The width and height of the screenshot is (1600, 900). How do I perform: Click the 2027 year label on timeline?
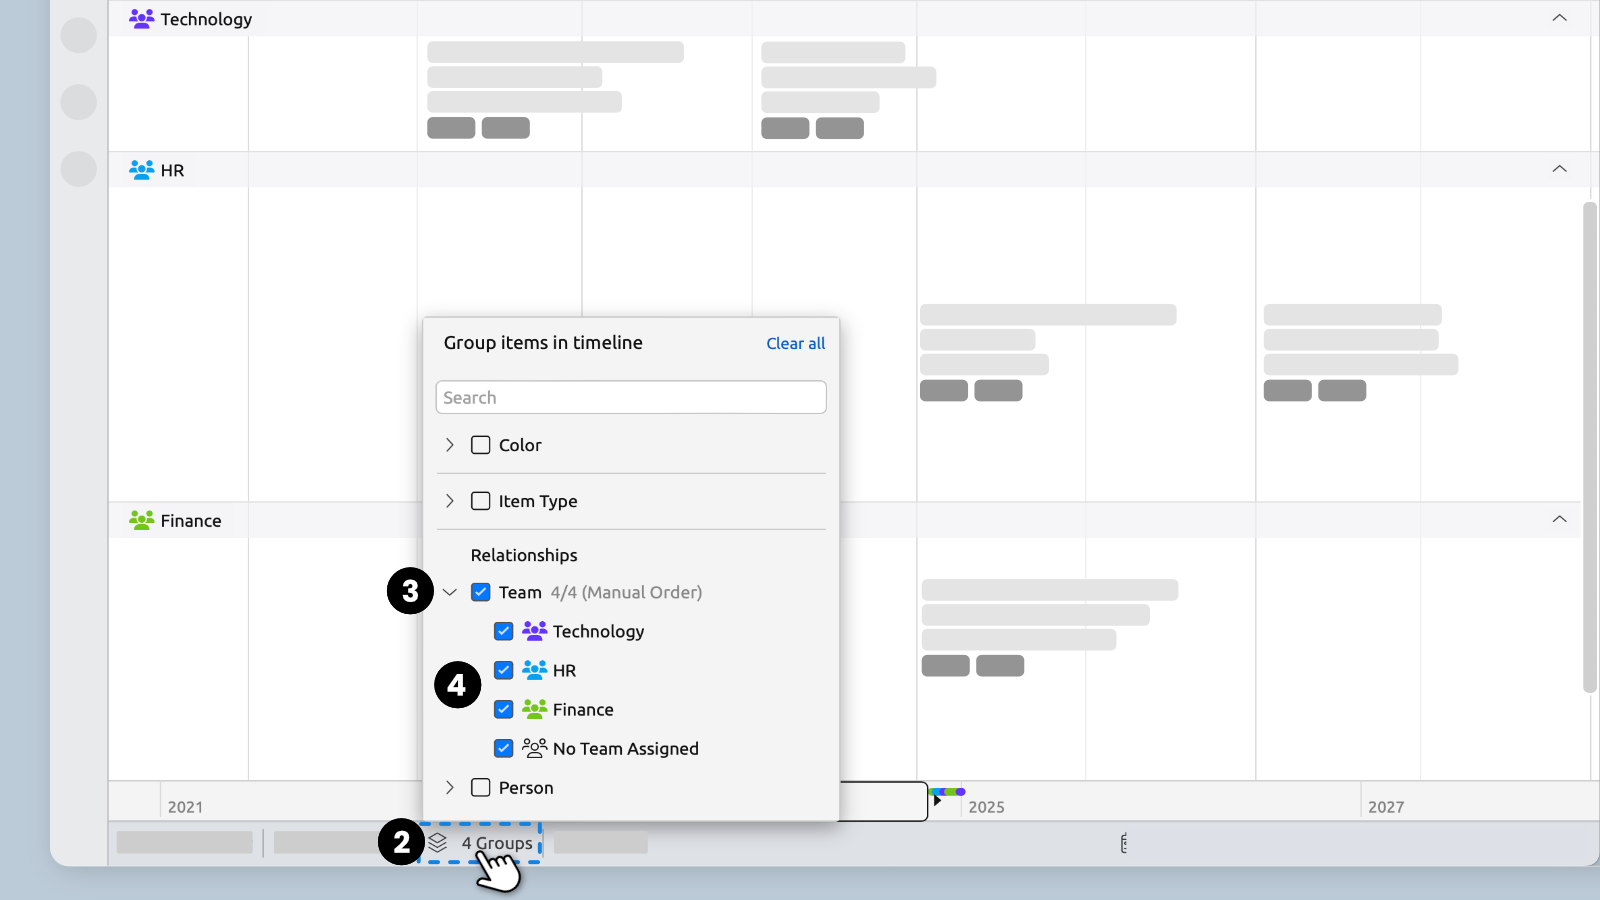pos(1386,807)
